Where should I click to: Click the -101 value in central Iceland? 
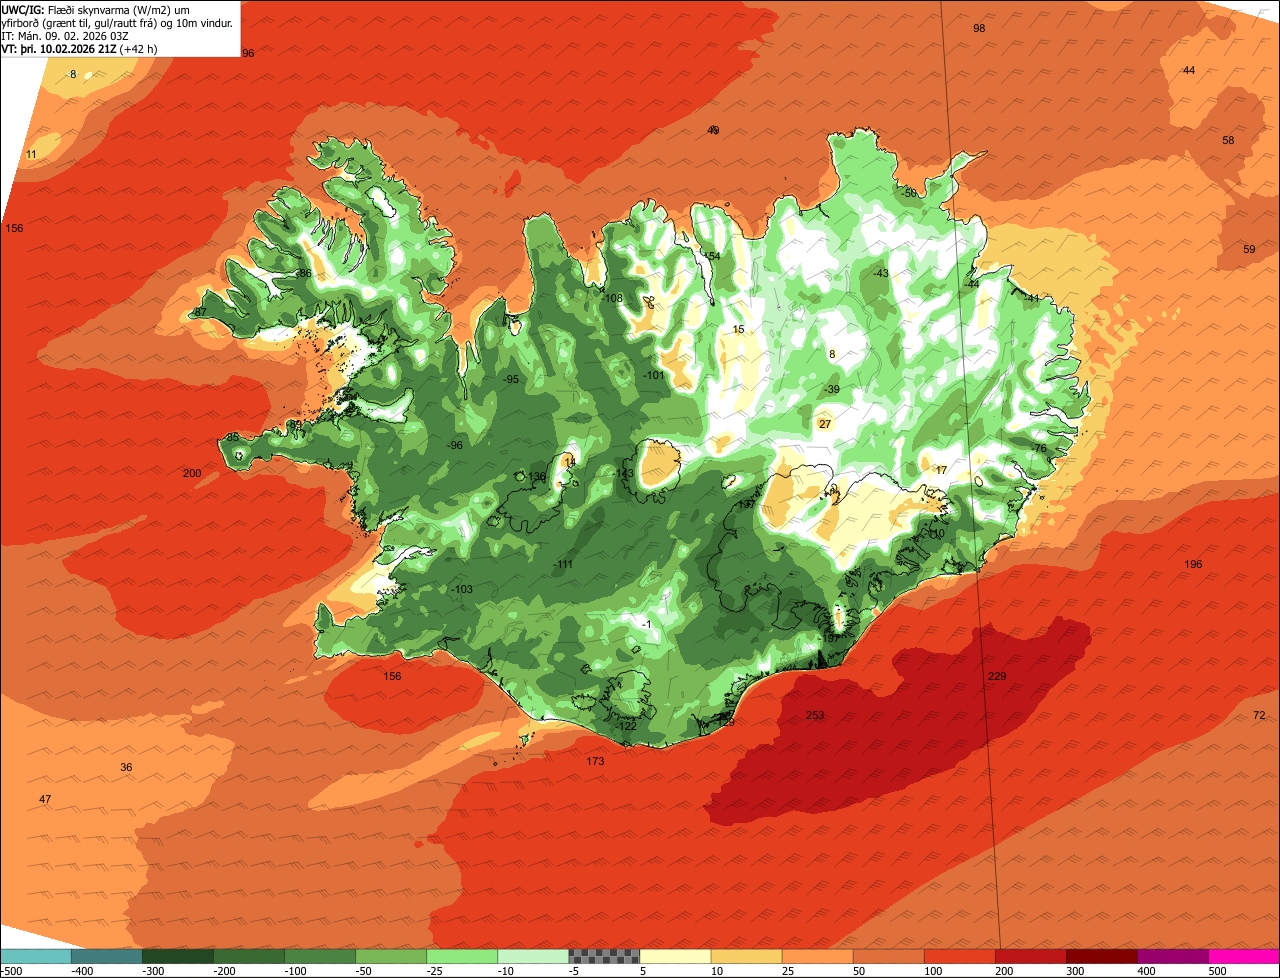(654, 375)
